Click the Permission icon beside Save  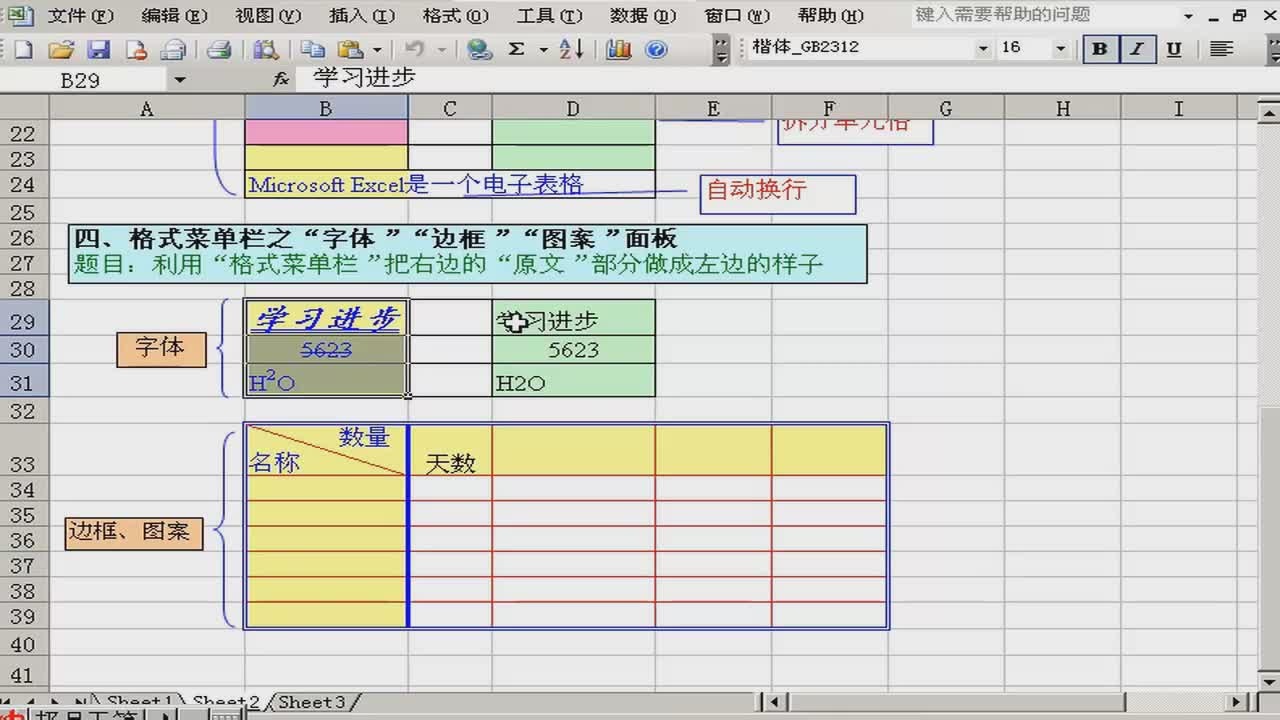click(x=136, y=49)
